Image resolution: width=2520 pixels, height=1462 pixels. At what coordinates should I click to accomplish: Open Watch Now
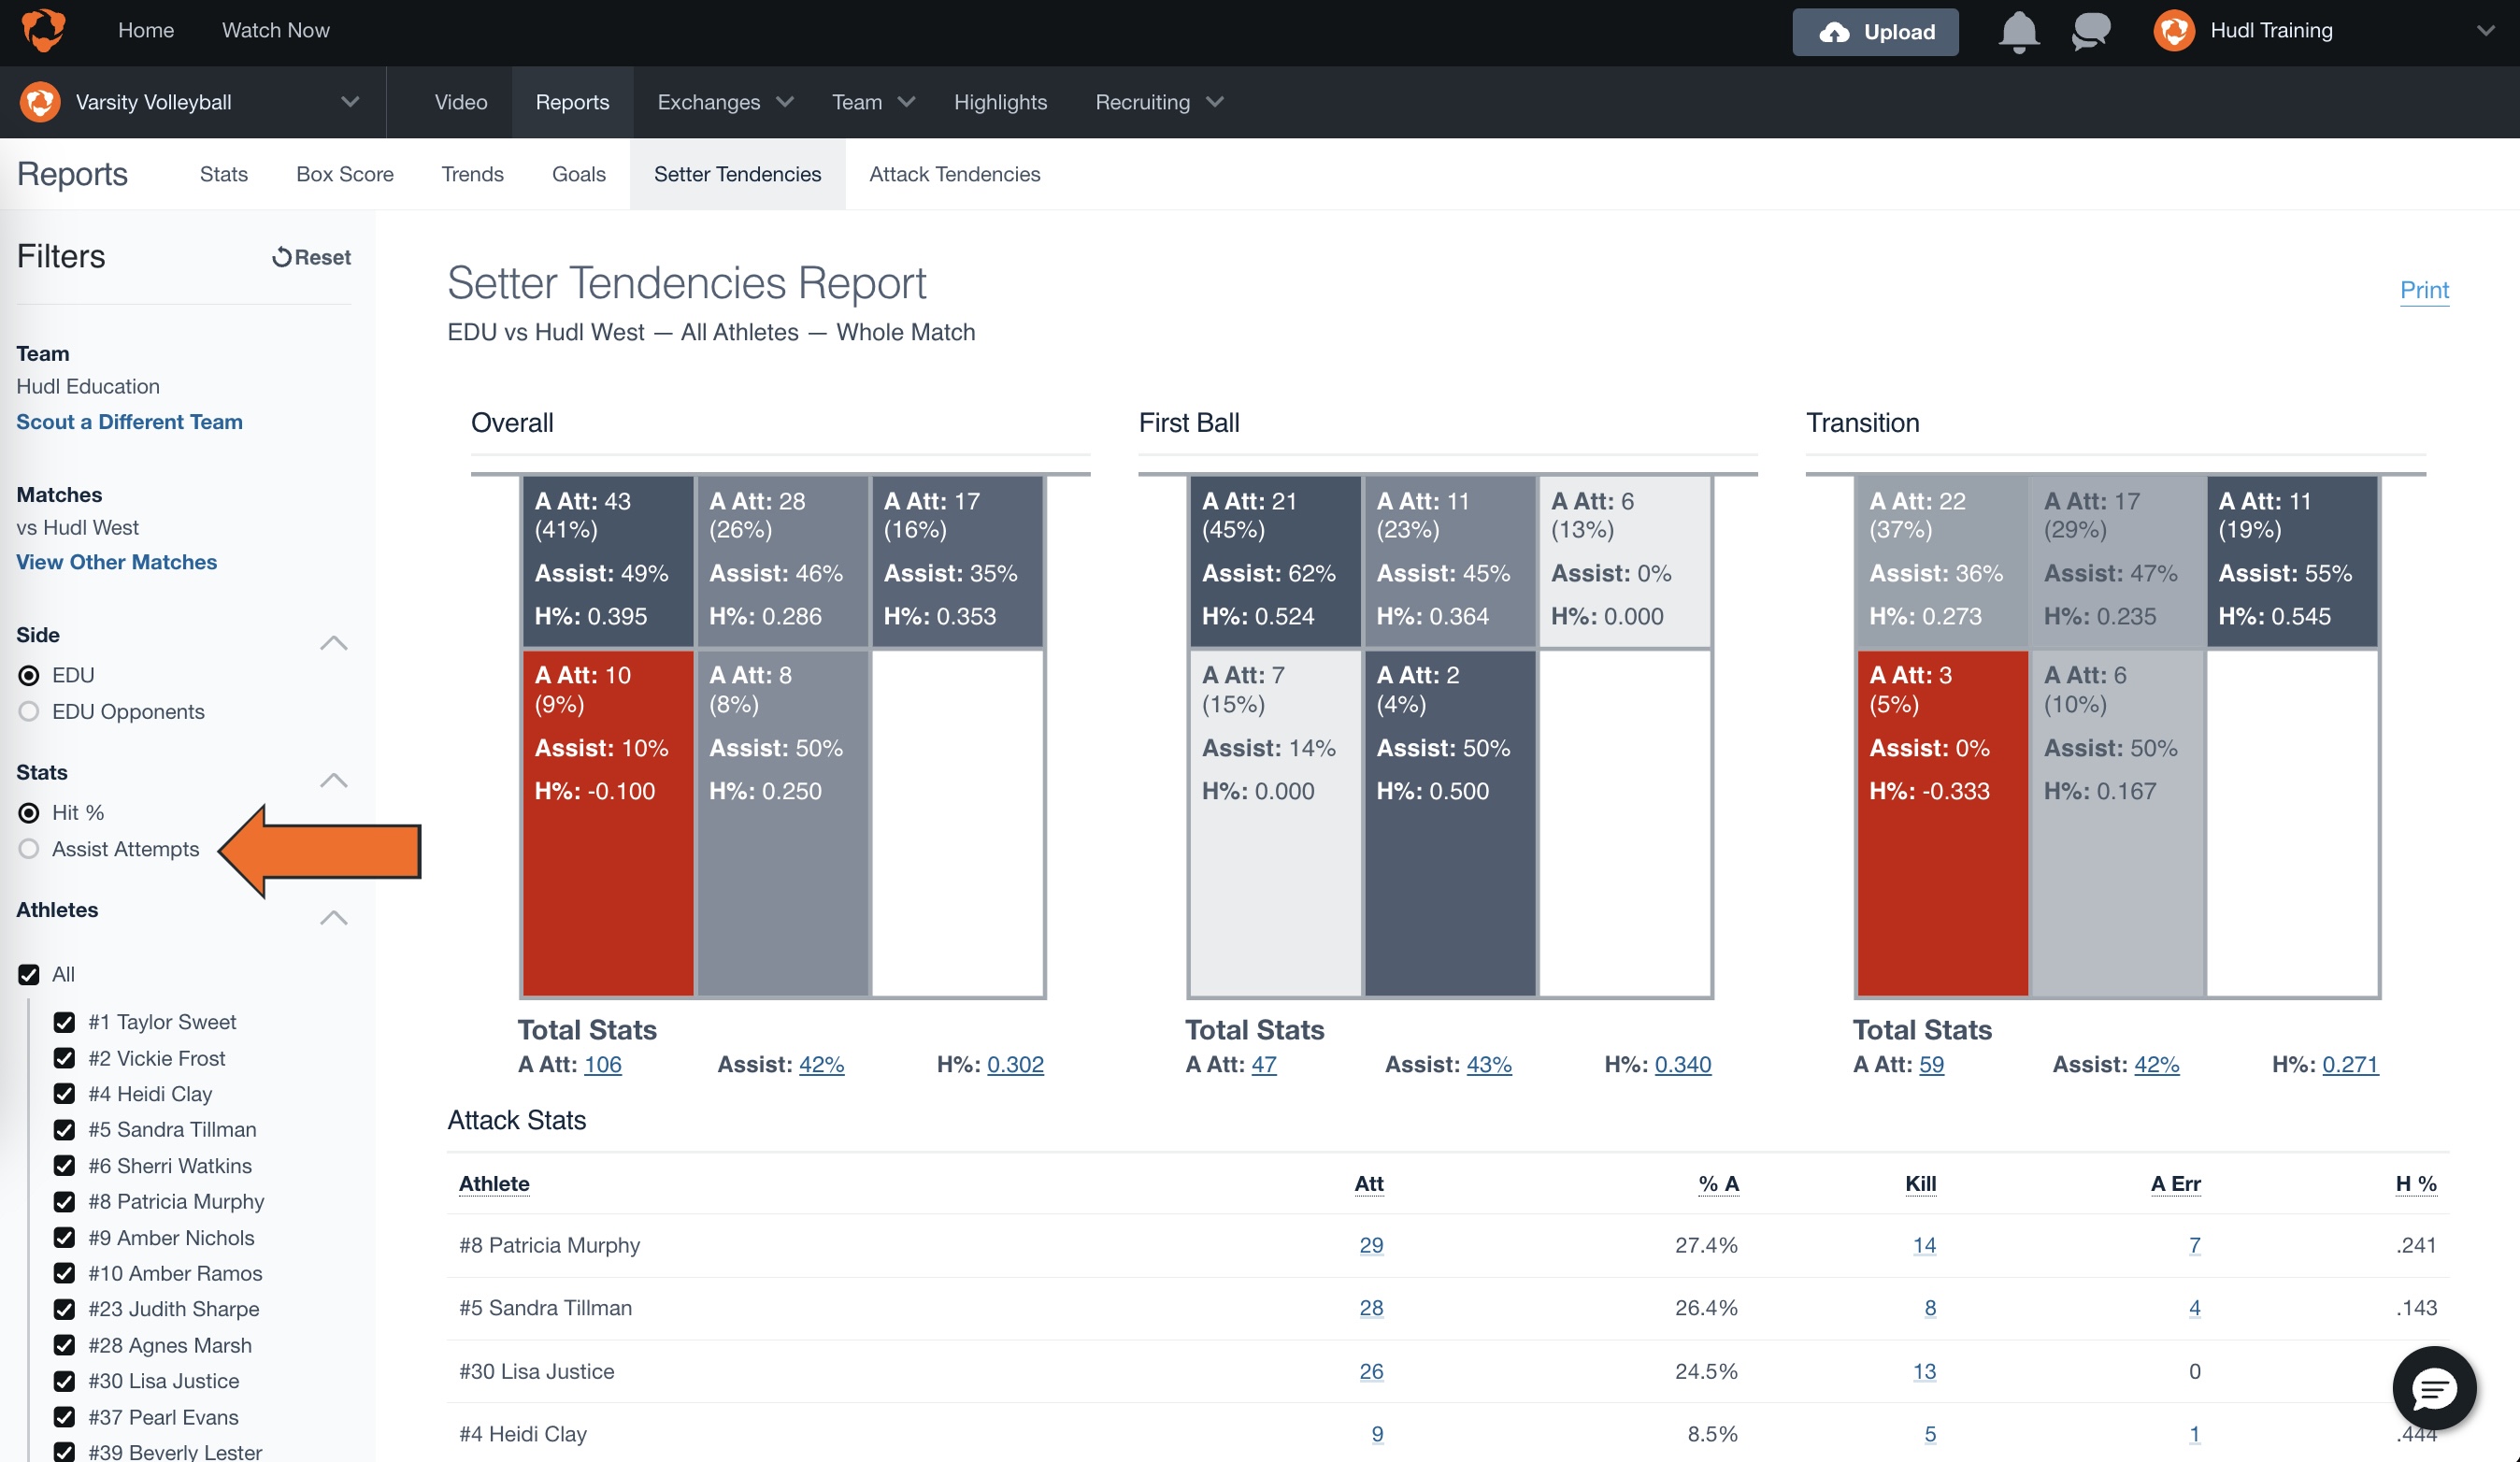(276, 30)
